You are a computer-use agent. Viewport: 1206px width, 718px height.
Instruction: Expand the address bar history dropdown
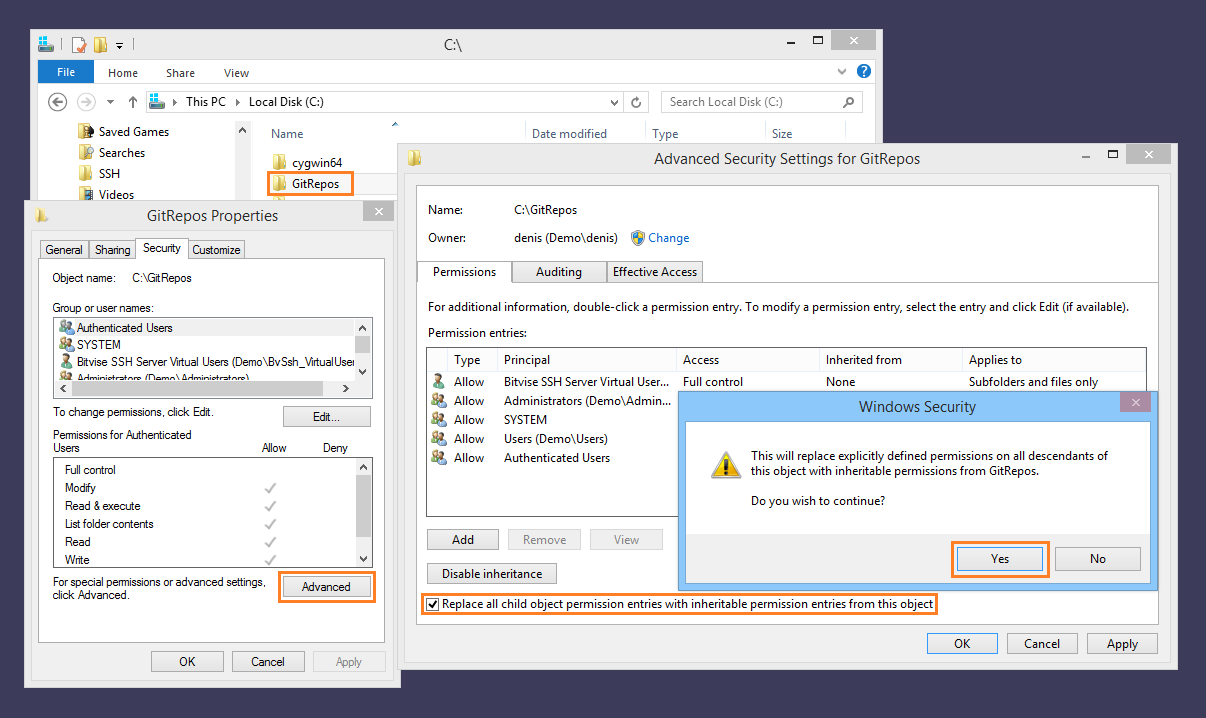pos(615,102)
